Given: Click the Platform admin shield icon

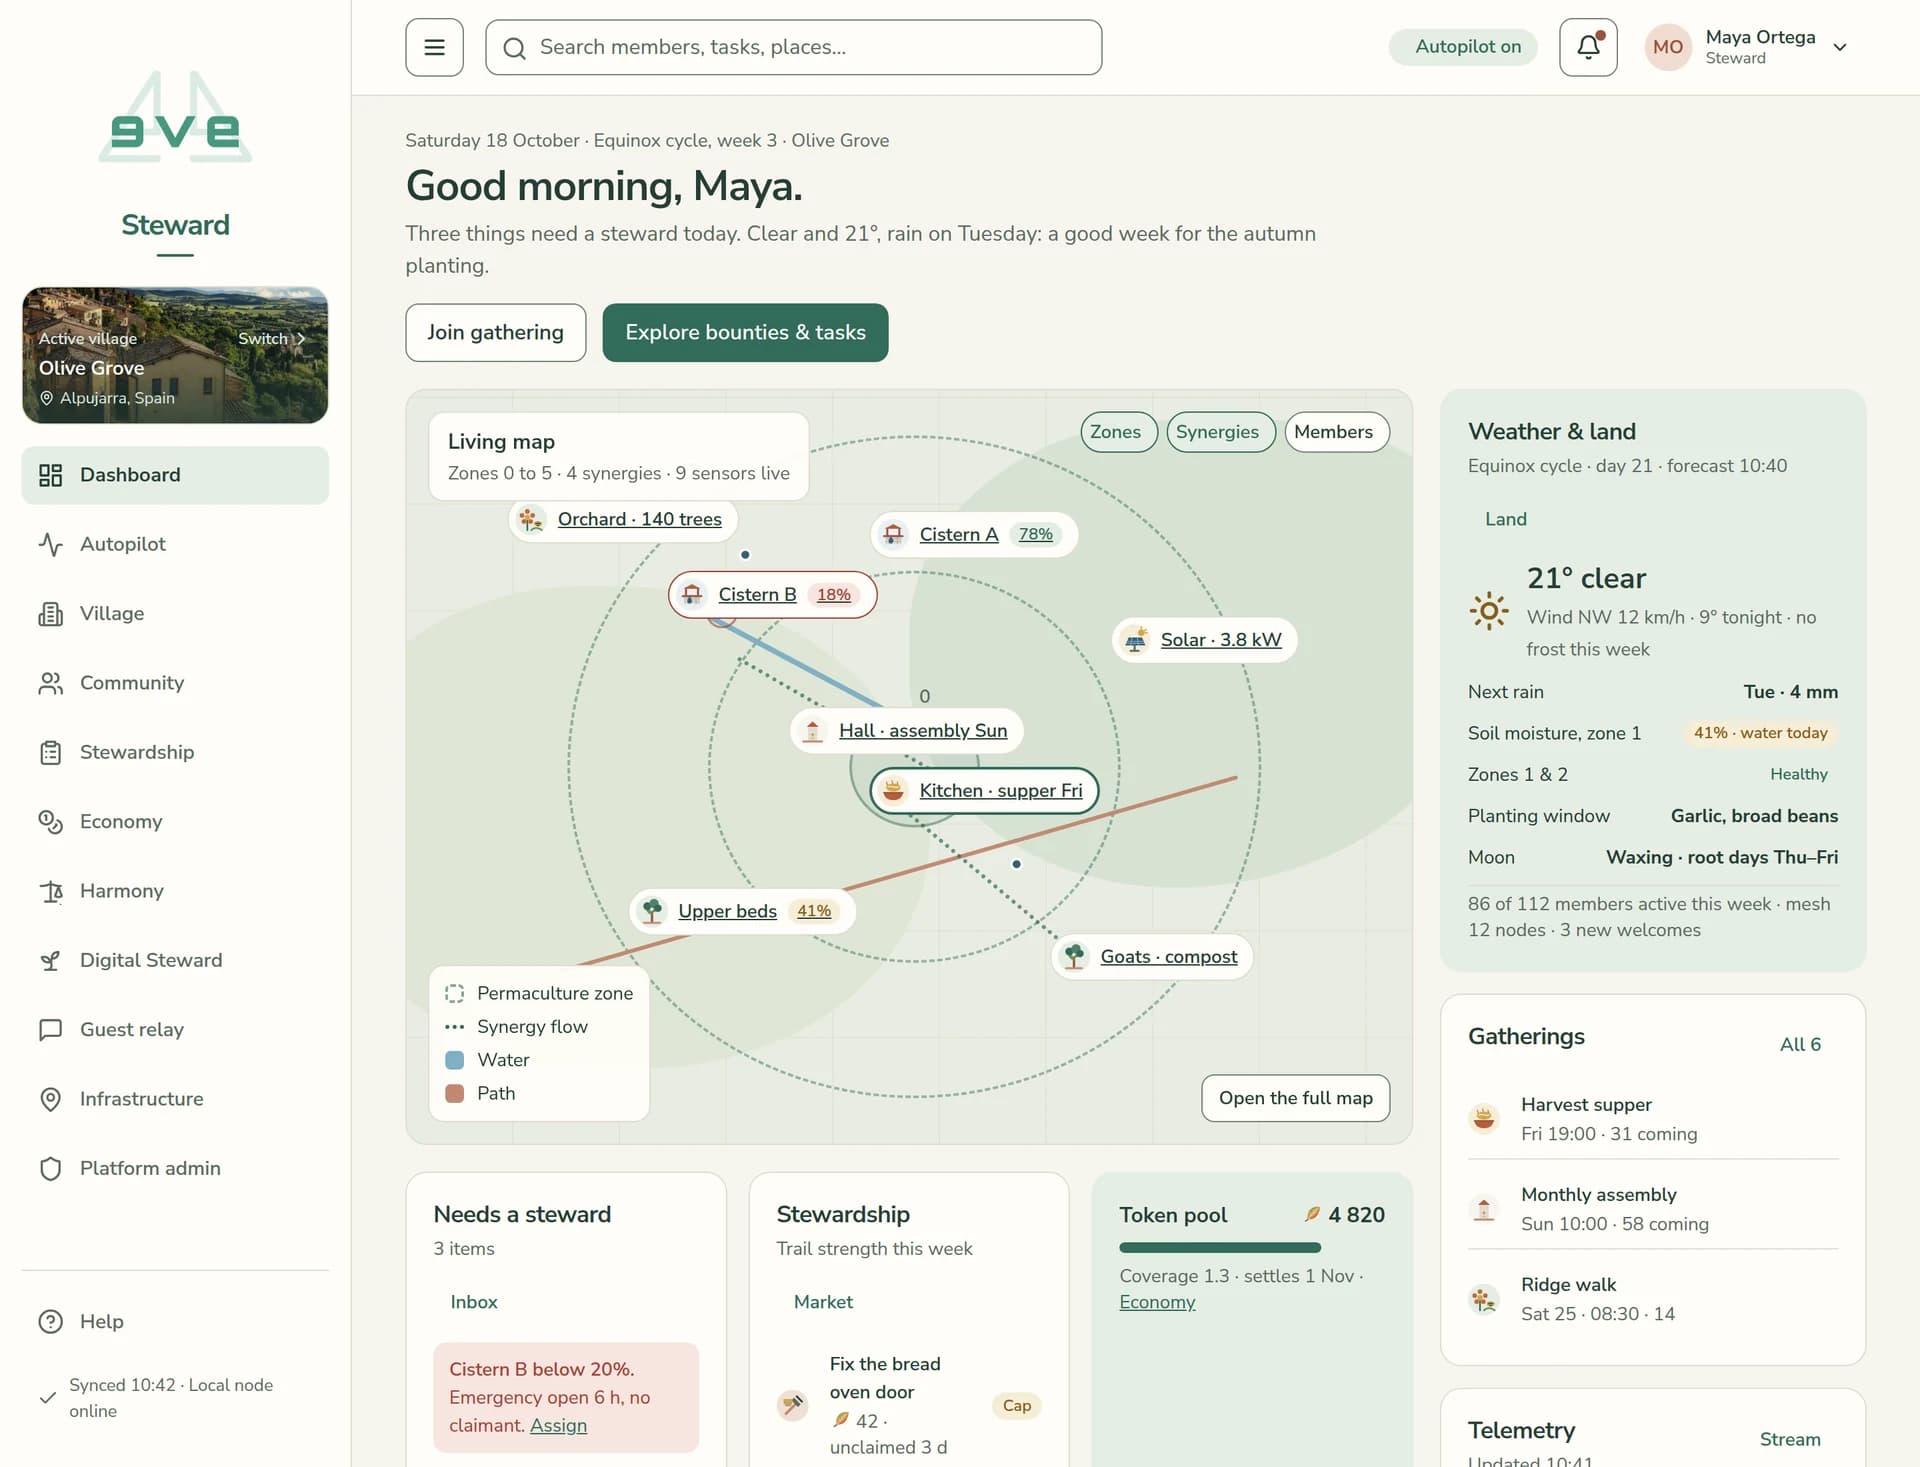Looking at the screenshot, I should click(50, 1168).
